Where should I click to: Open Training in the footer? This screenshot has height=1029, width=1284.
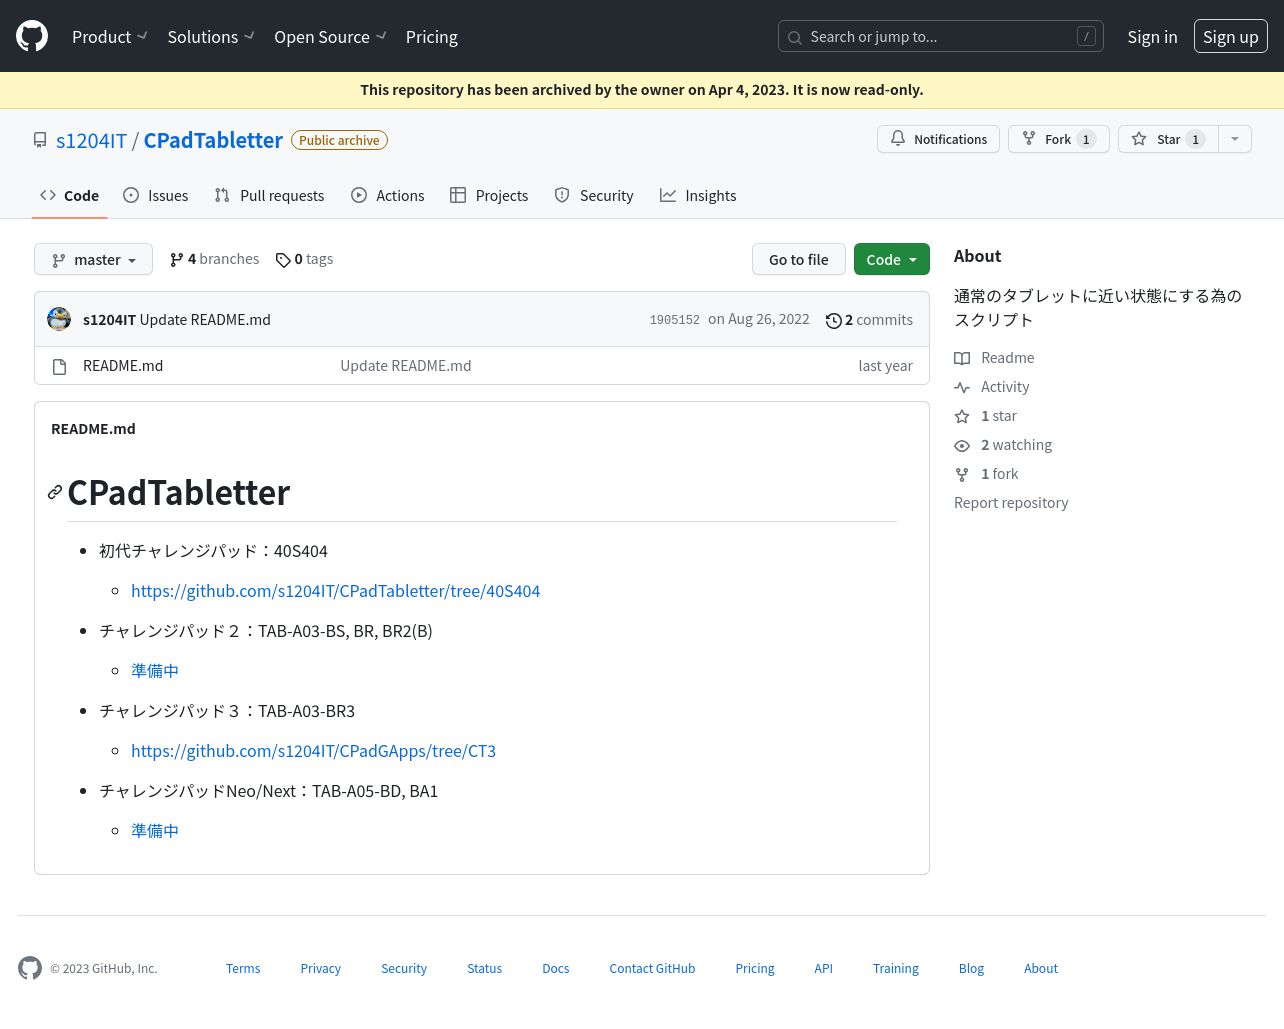896,969
